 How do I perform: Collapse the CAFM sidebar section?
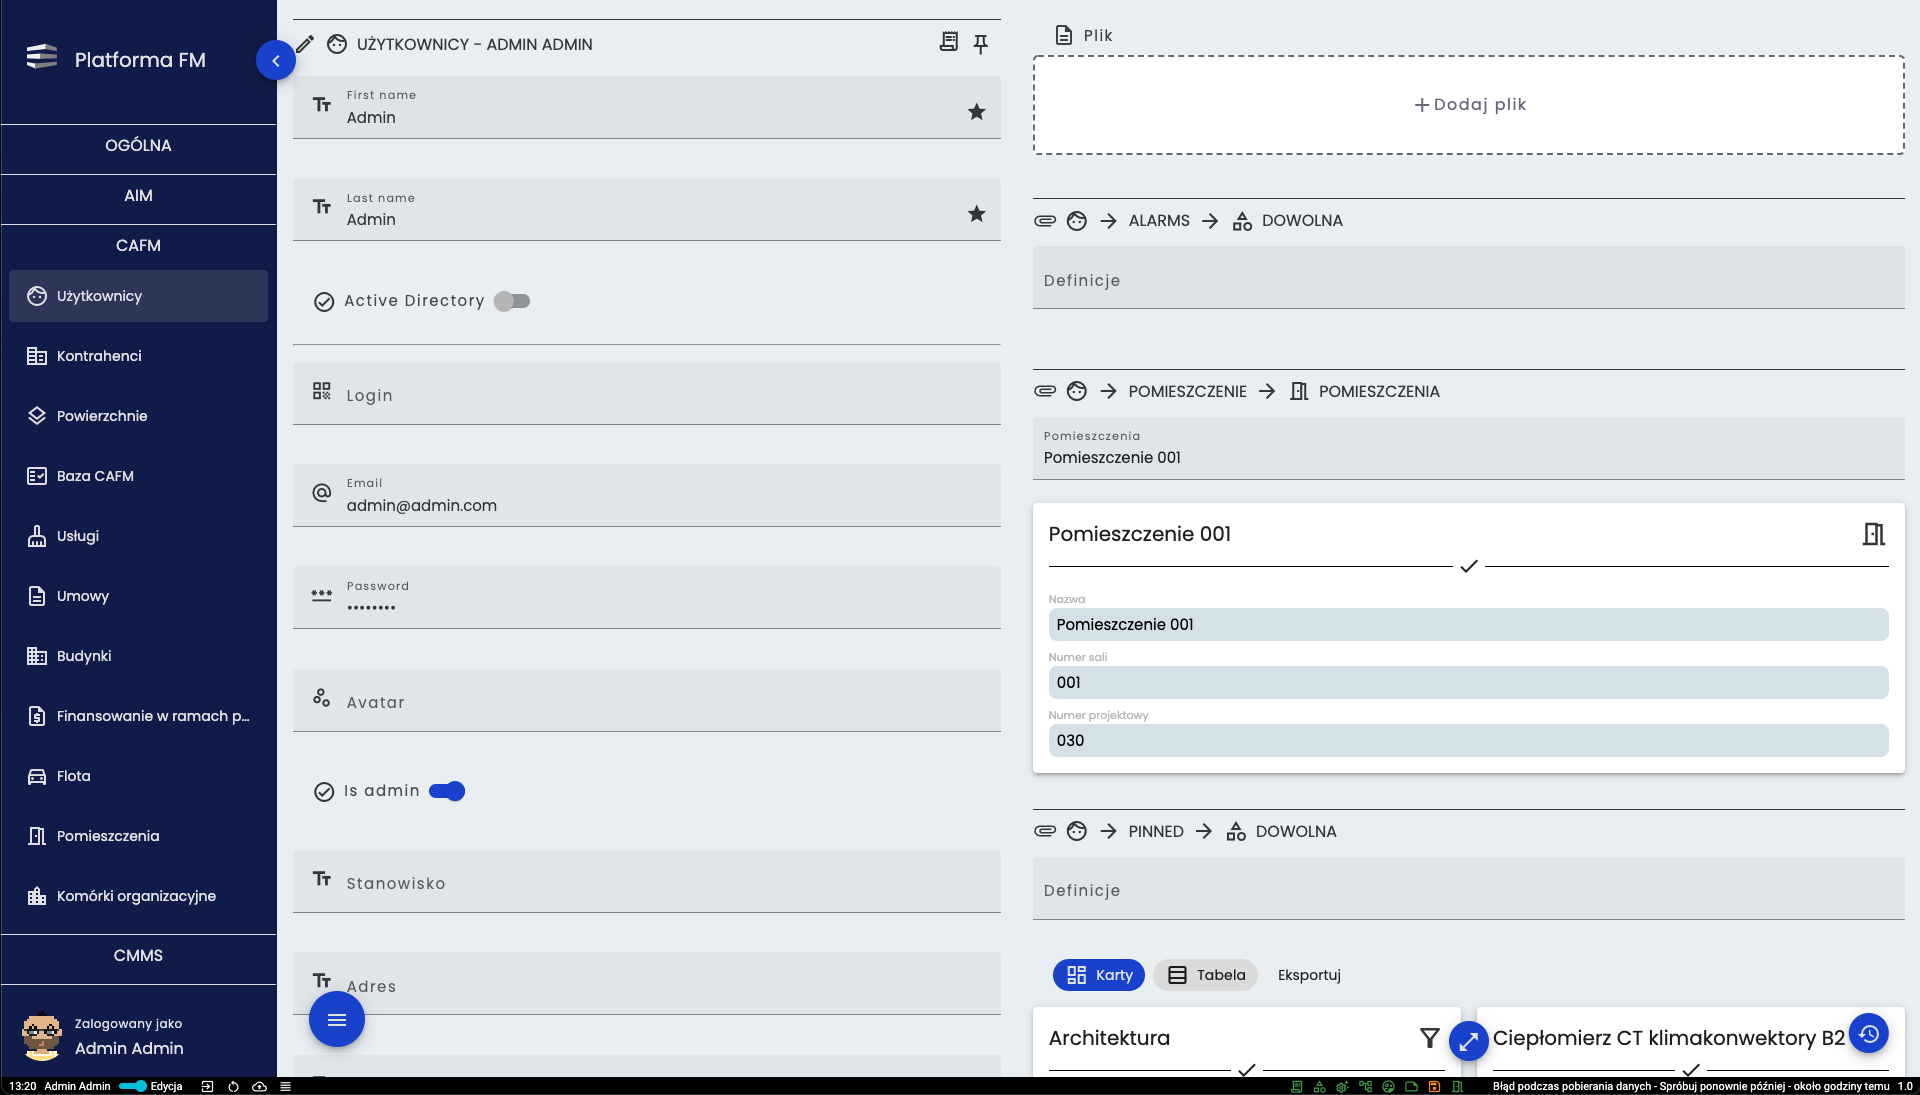[x=138, y=246]
